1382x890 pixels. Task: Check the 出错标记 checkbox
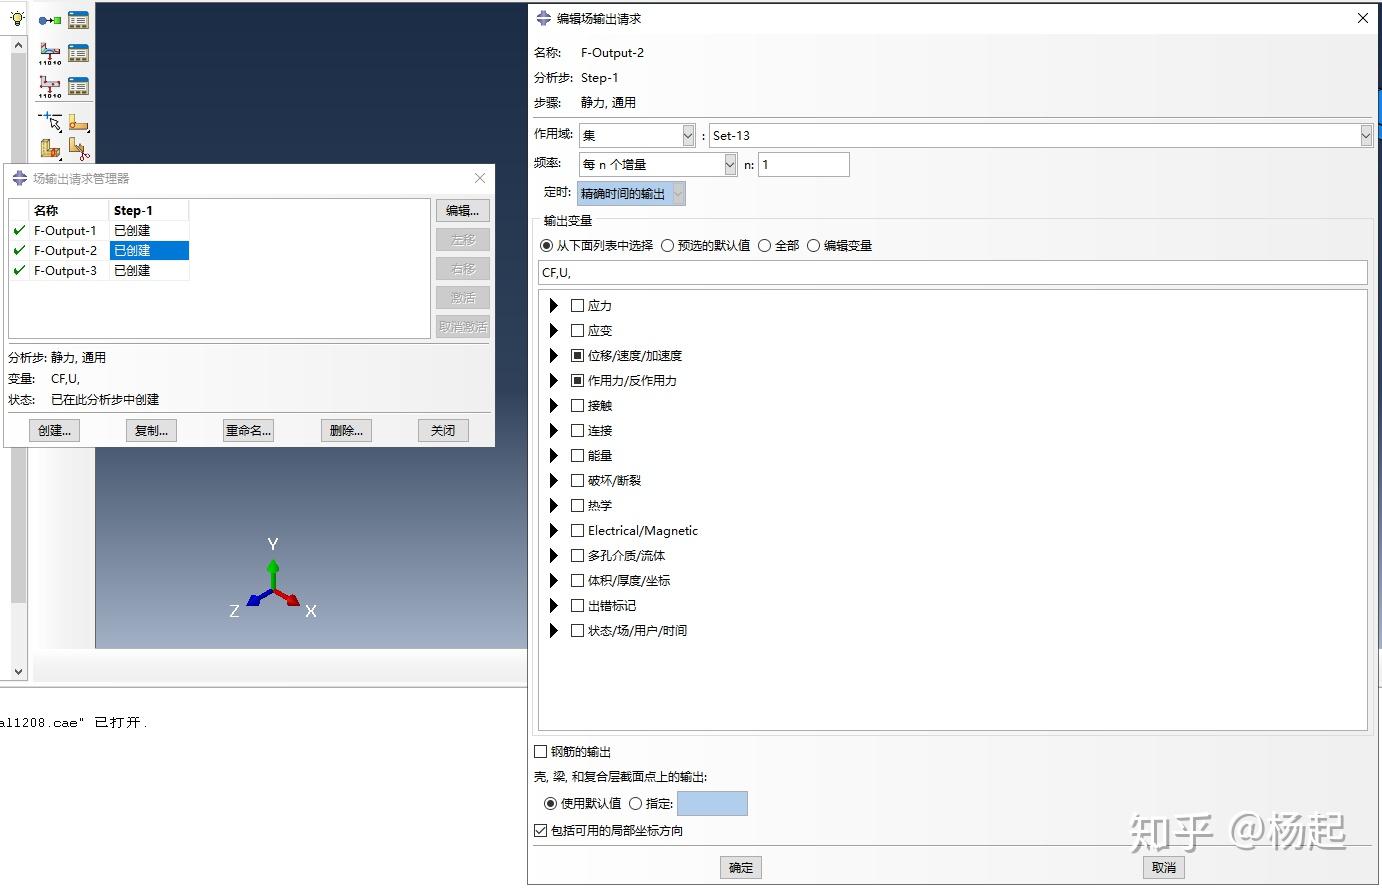pyautogui.click(x=577, y=605)
